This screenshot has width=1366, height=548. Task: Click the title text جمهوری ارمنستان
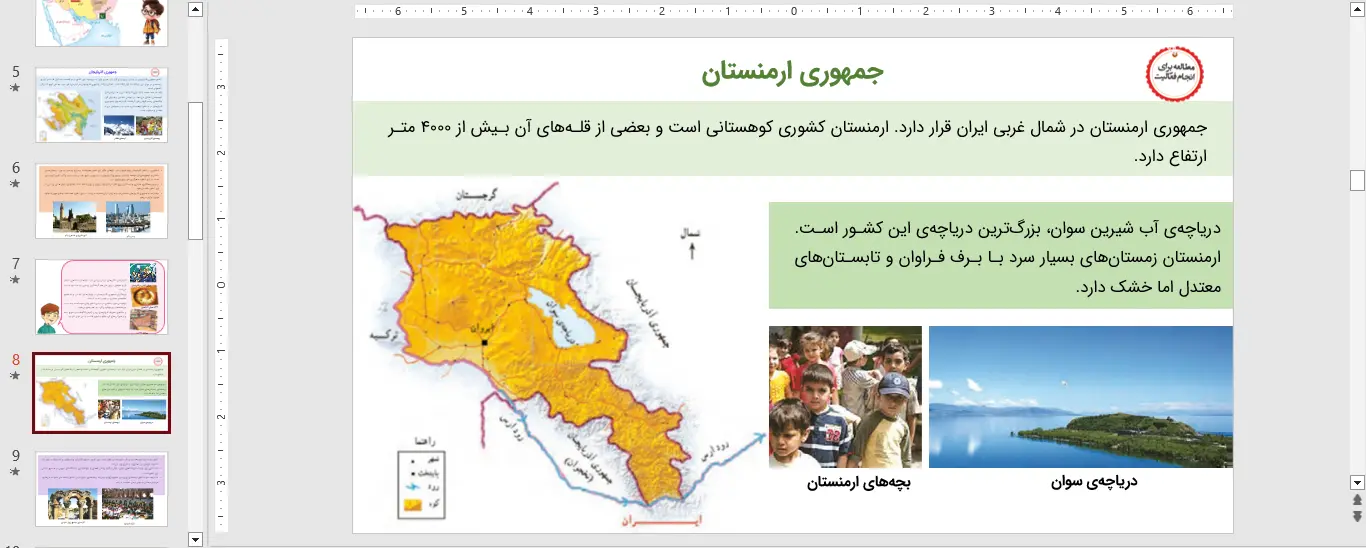click(x=792, y=73)
